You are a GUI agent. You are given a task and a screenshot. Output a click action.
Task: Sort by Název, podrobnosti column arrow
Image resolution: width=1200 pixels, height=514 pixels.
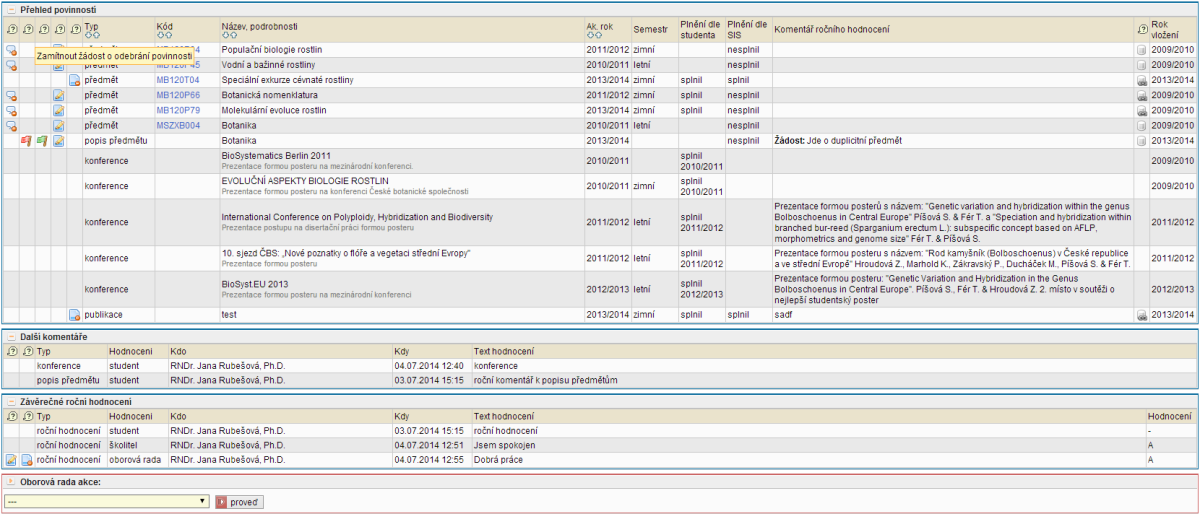pyautogui.click(x=225, y=35)
